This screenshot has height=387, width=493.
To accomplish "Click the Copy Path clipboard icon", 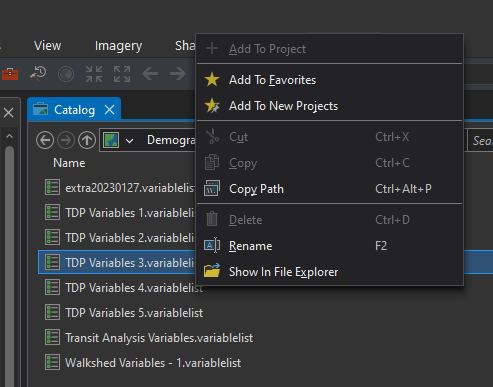I will (x=212, y=189).
